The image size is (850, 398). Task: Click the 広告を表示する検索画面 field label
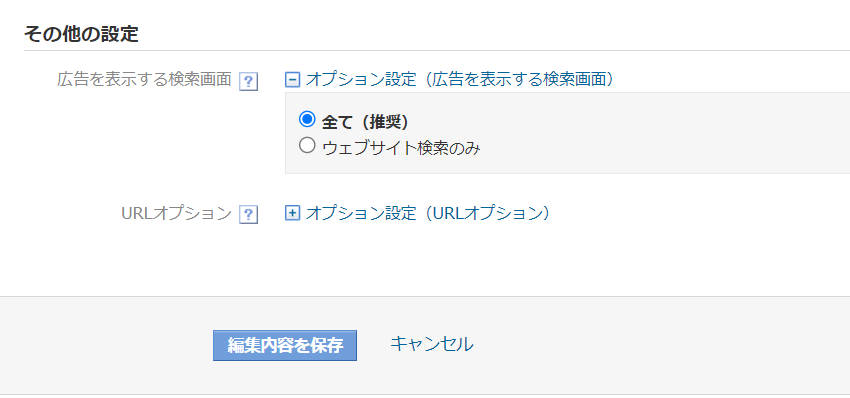(144, 80)
